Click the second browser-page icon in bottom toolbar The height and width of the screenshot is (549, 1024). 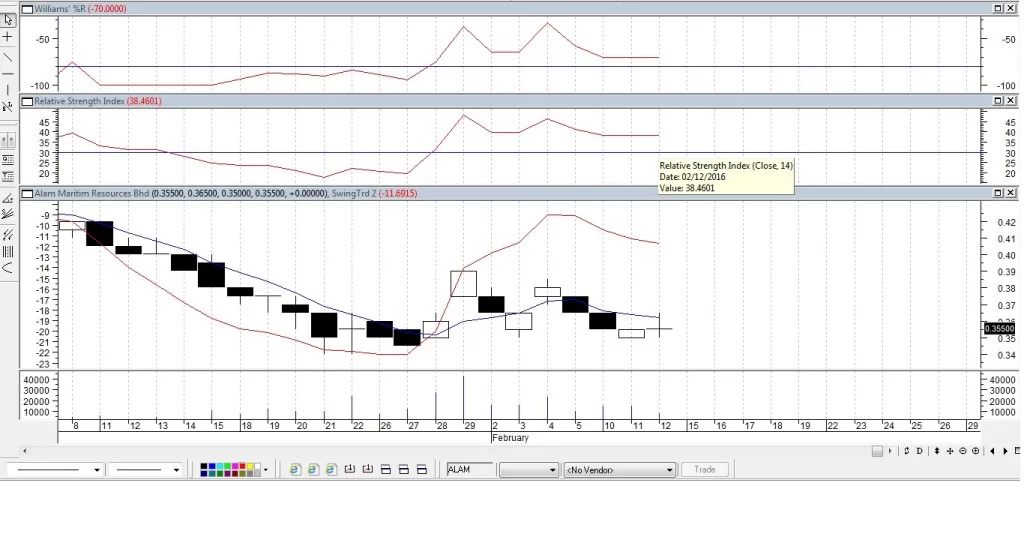pos(313,469)
